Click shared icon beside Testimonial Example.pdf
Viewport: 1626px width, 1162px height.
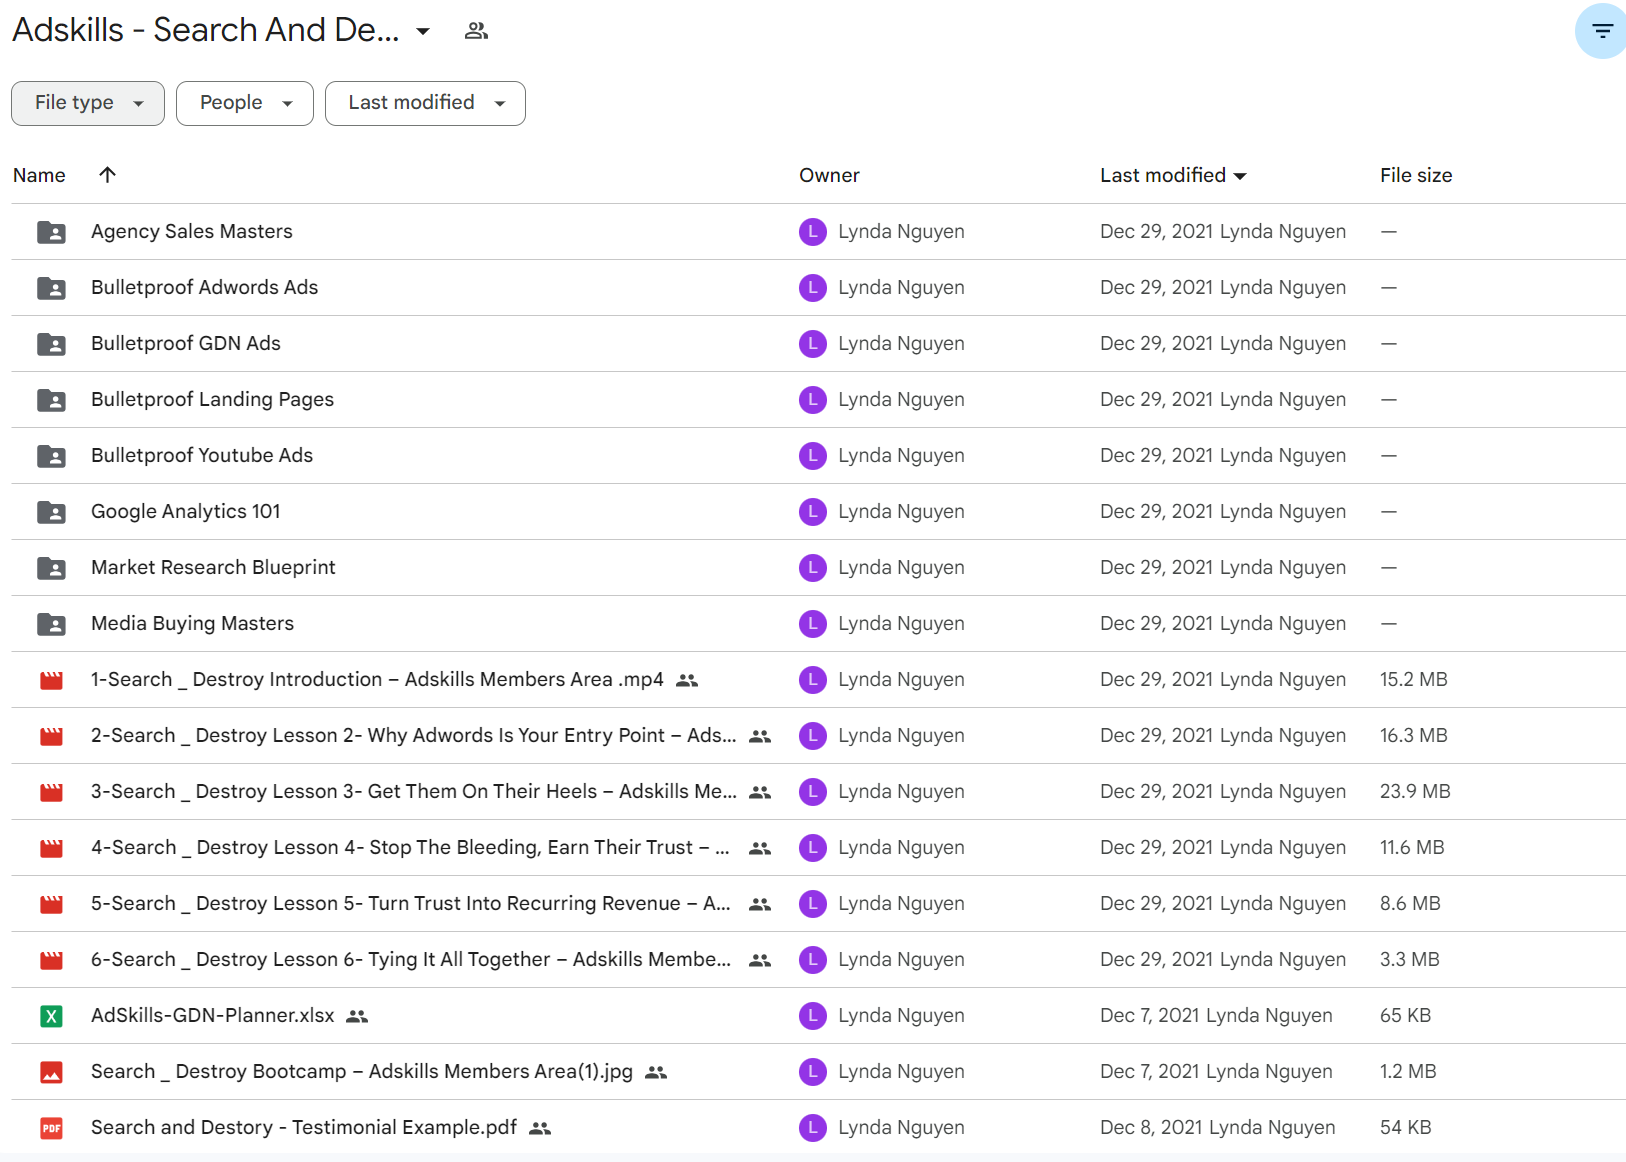click(540, 1128)
